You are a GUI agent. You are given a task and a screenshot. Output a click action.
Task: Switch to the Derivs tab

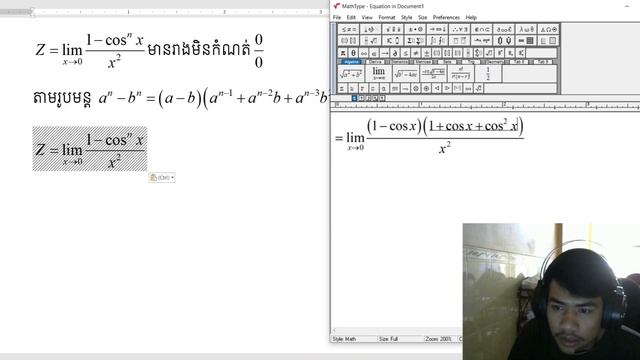(x=375, y=62)
